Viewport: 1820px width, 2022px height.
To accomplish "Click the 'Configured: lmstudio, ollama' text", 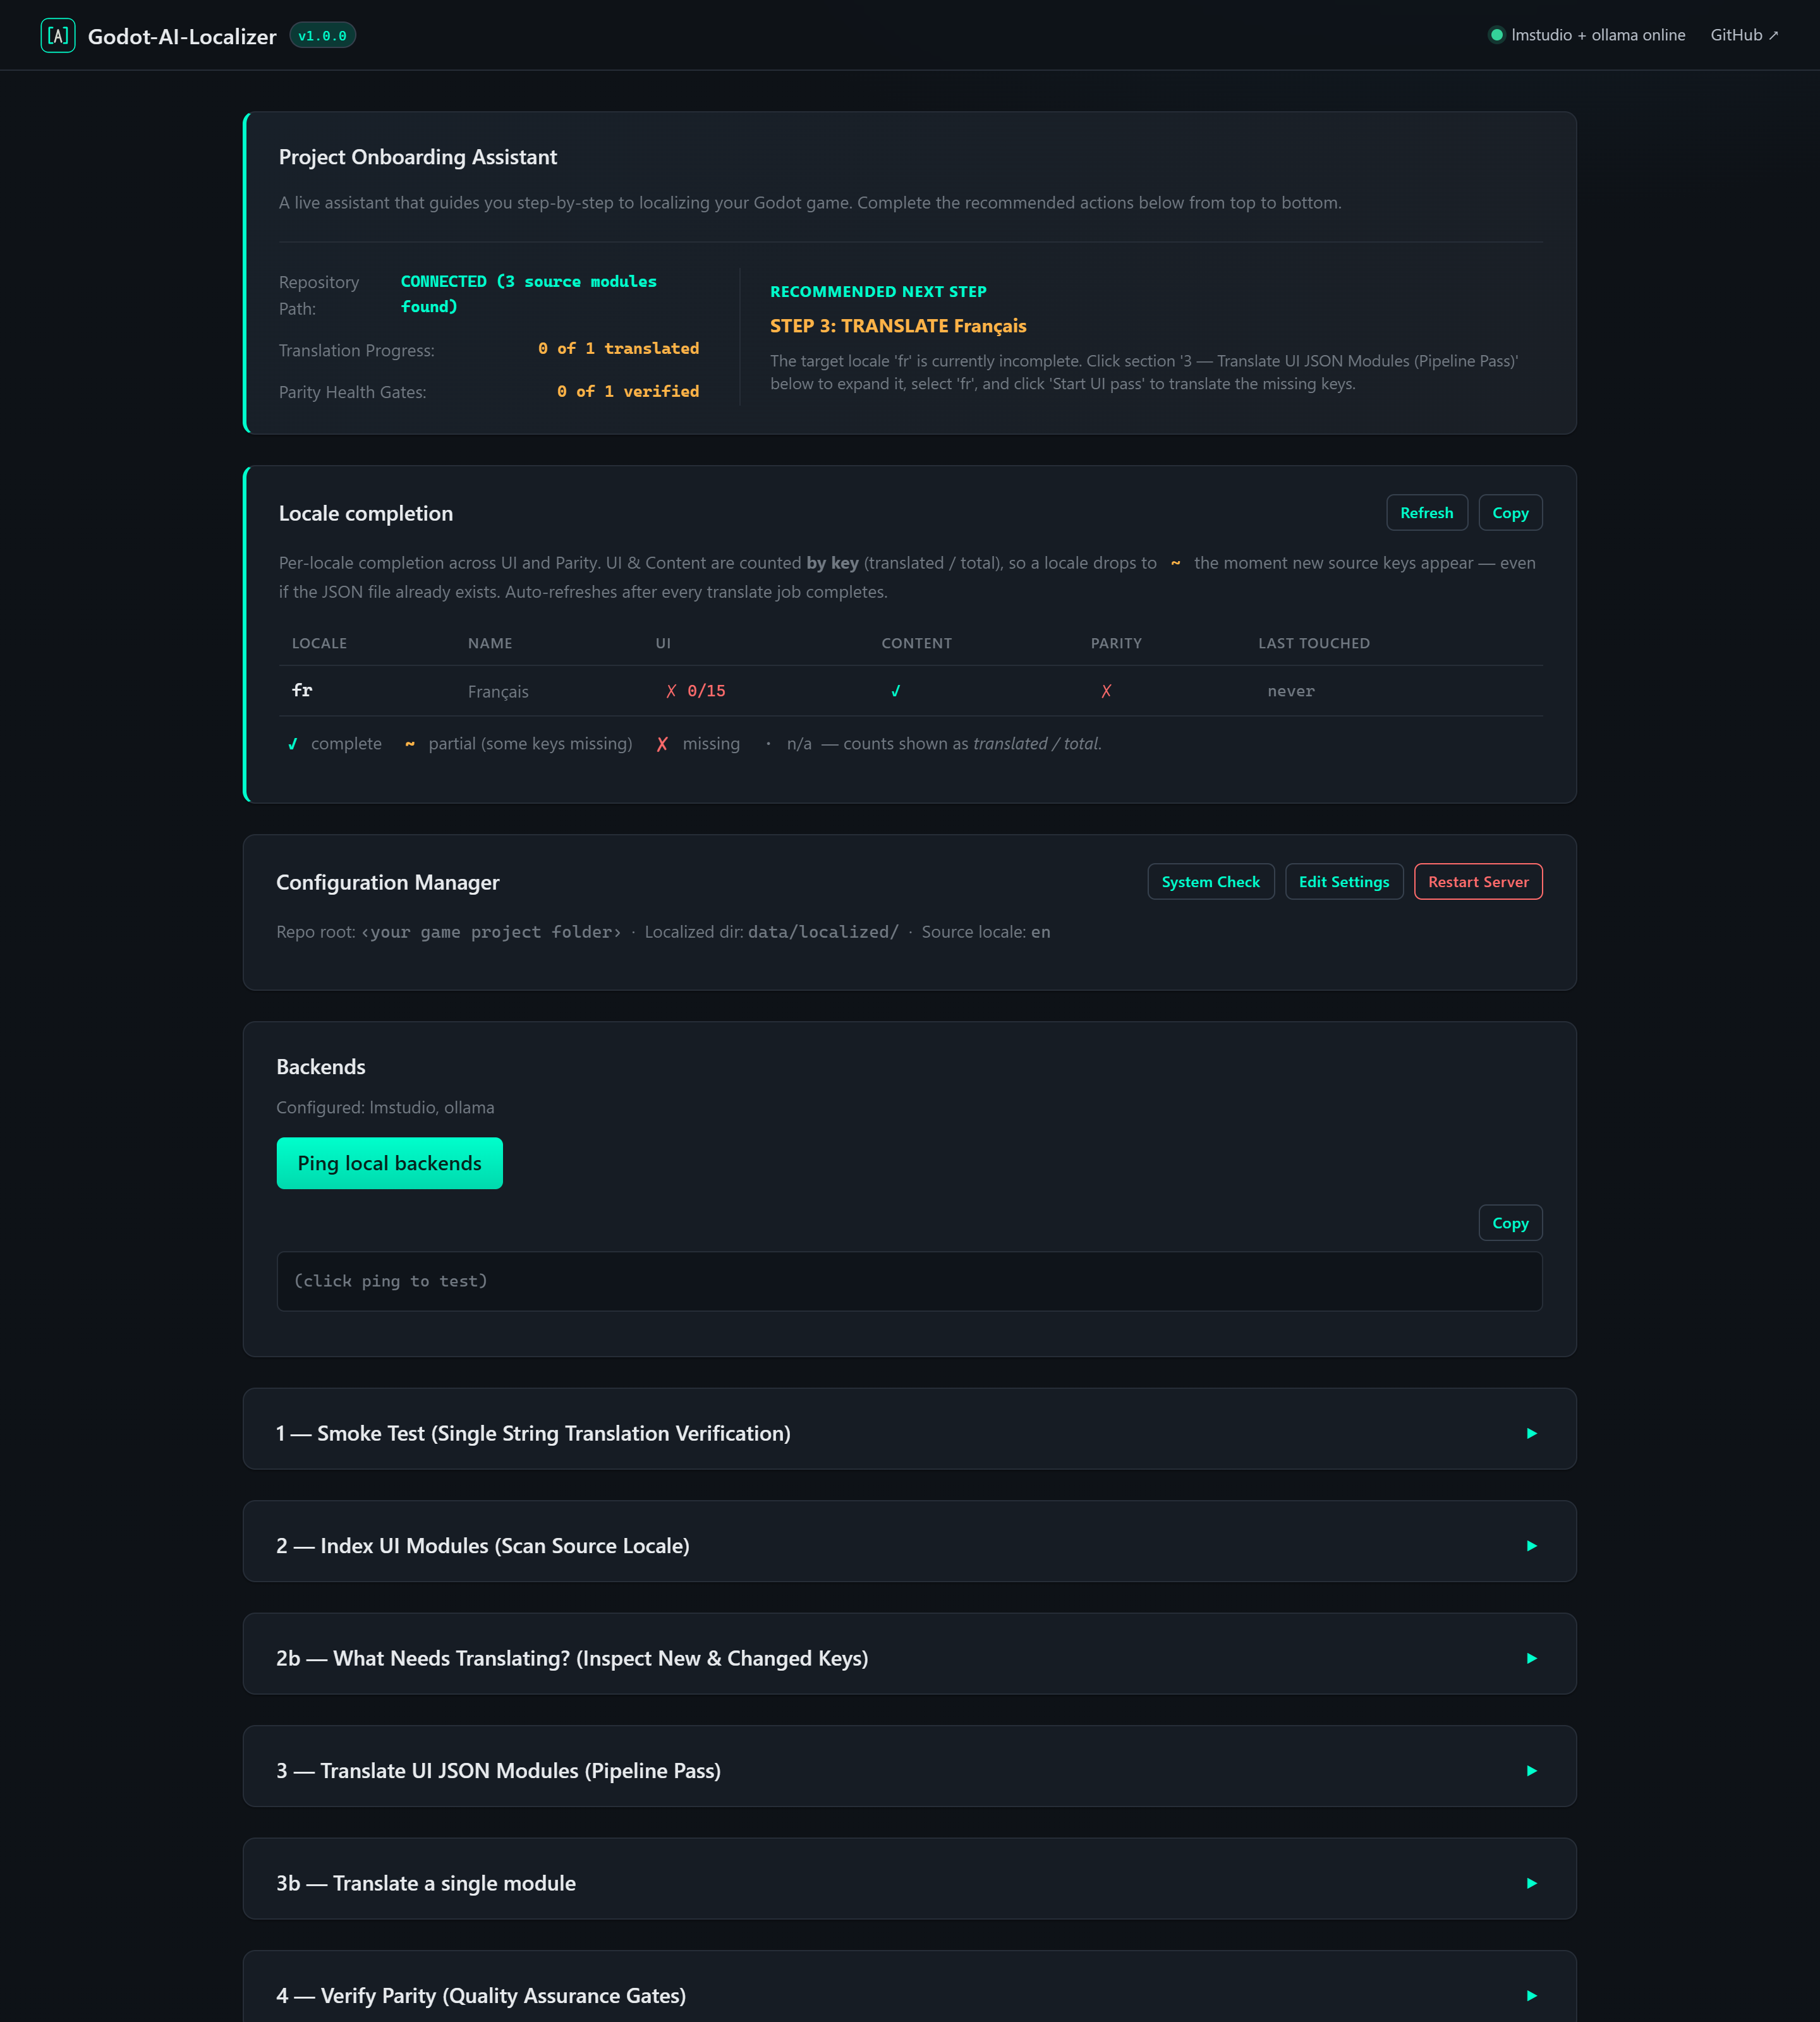I will [385, 1107].
